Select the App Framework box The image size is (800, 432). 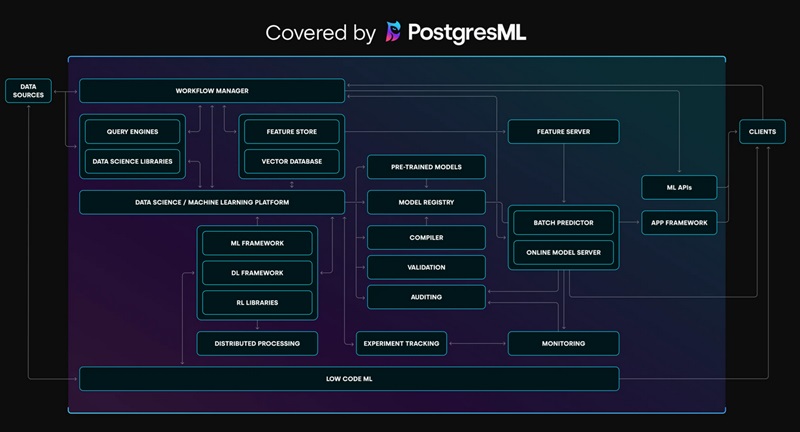(x=679, y=223)
